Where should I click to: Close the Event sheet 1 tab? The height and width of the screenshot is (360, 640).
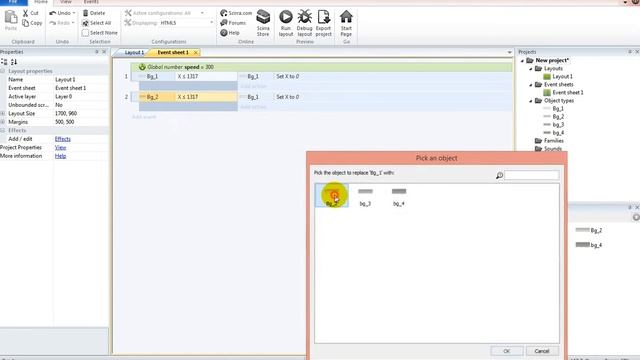tap(196, 53)
